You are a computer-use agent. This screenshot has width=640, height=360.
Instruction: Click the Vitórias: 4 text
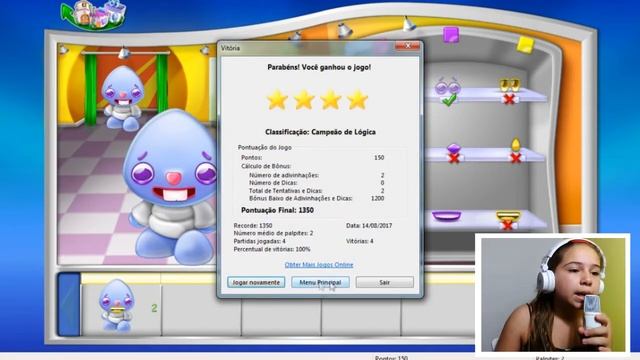(x=360, y=241)
